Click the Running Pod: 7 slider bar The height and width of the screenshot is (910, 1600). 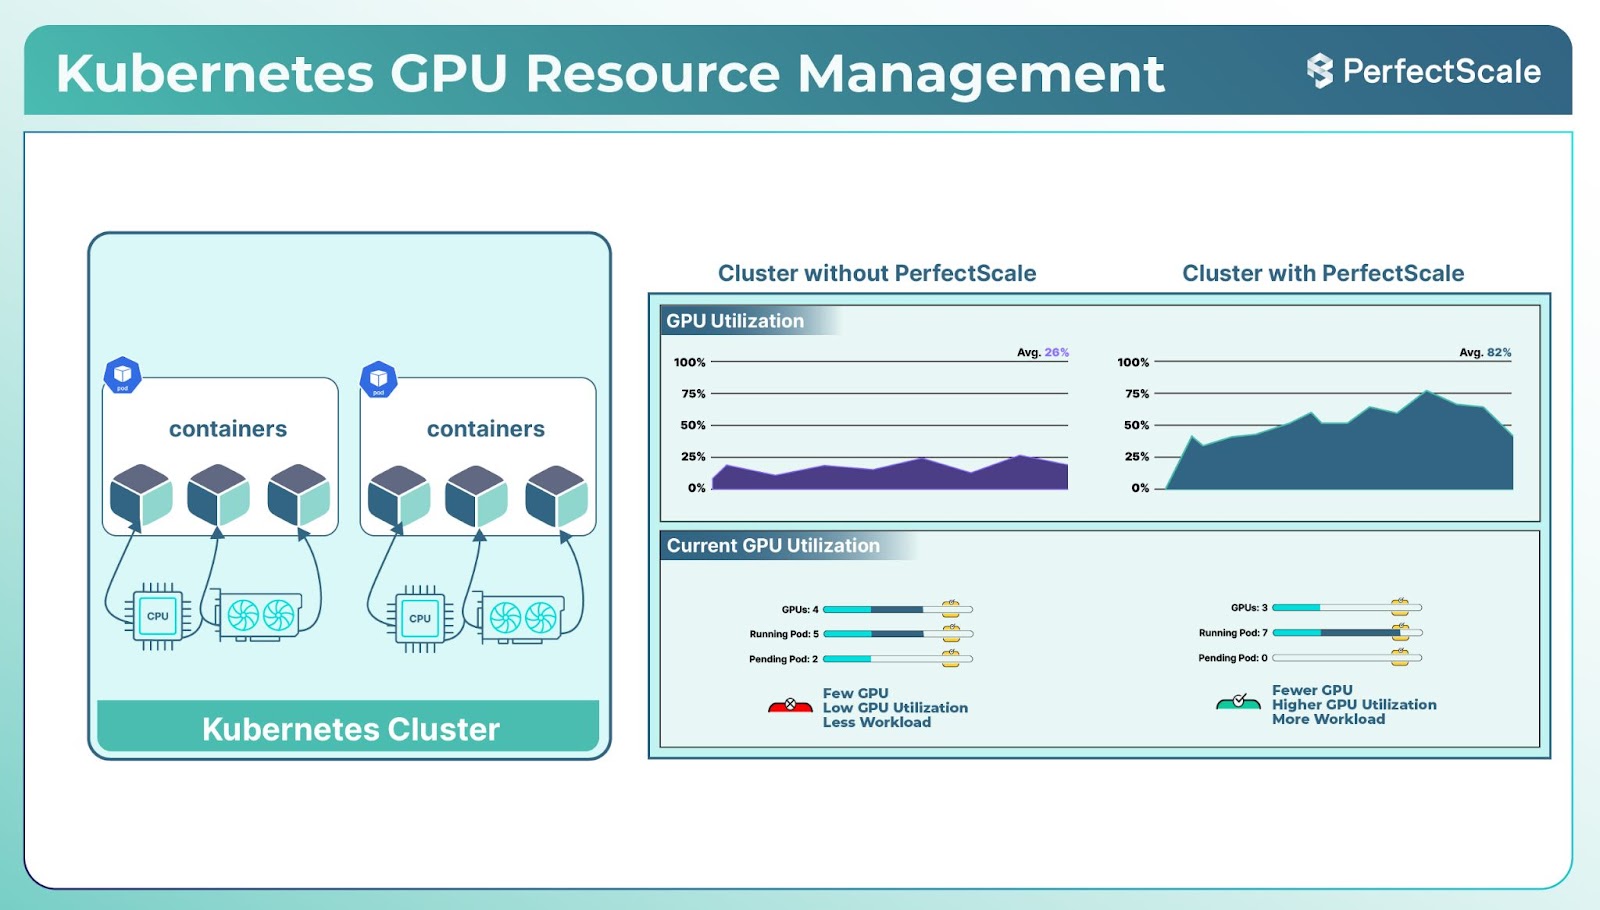click(x=1346, y=633)
